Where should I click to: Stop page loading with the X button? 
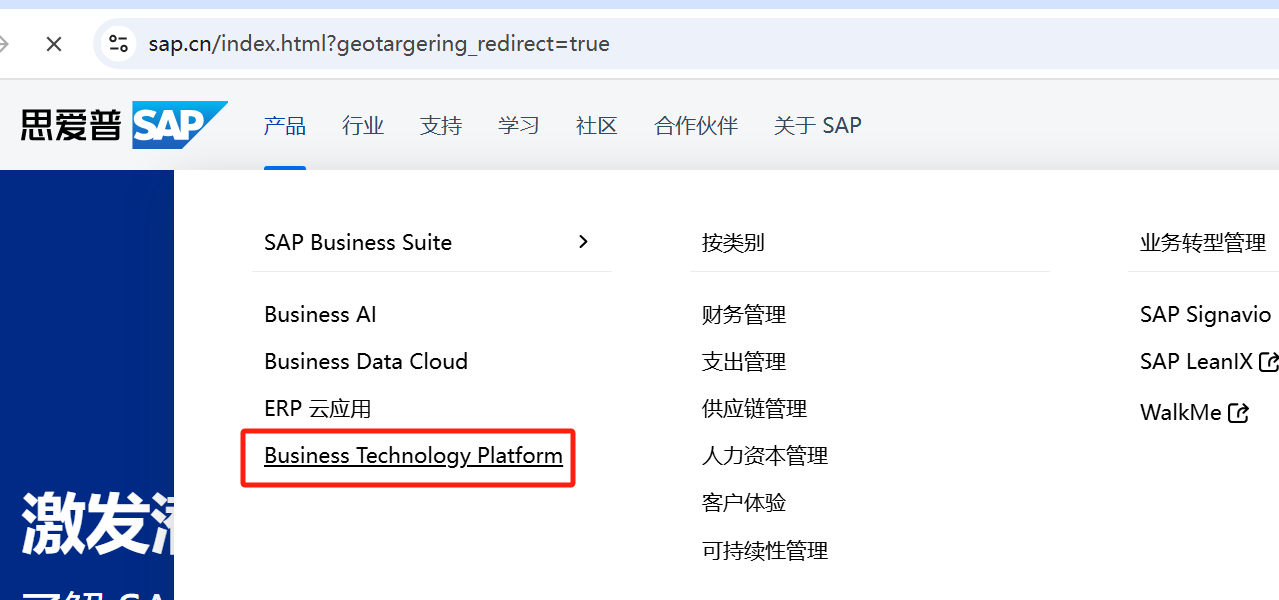tap(54, 44)
